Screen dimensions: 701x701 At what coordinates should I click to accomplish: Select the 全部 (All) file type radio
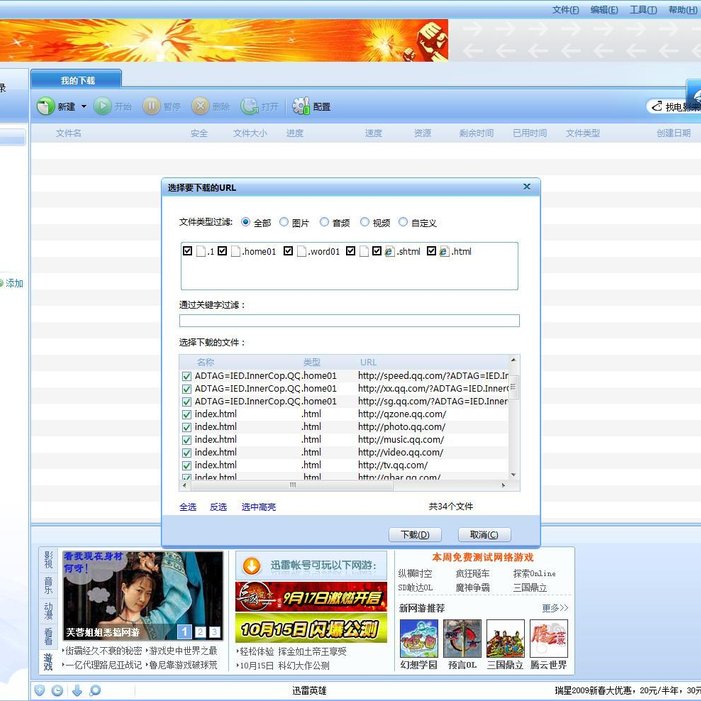tap(245, 222)
